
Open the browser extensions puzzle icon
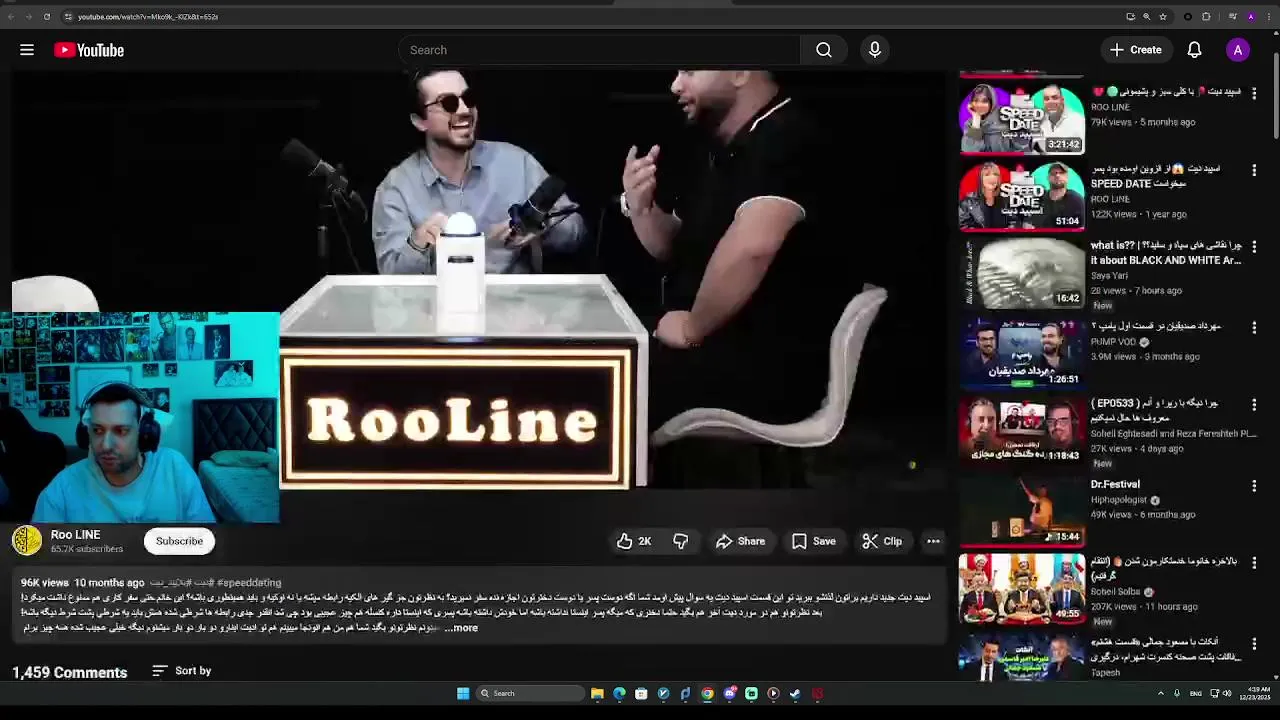click(1206, 16)
